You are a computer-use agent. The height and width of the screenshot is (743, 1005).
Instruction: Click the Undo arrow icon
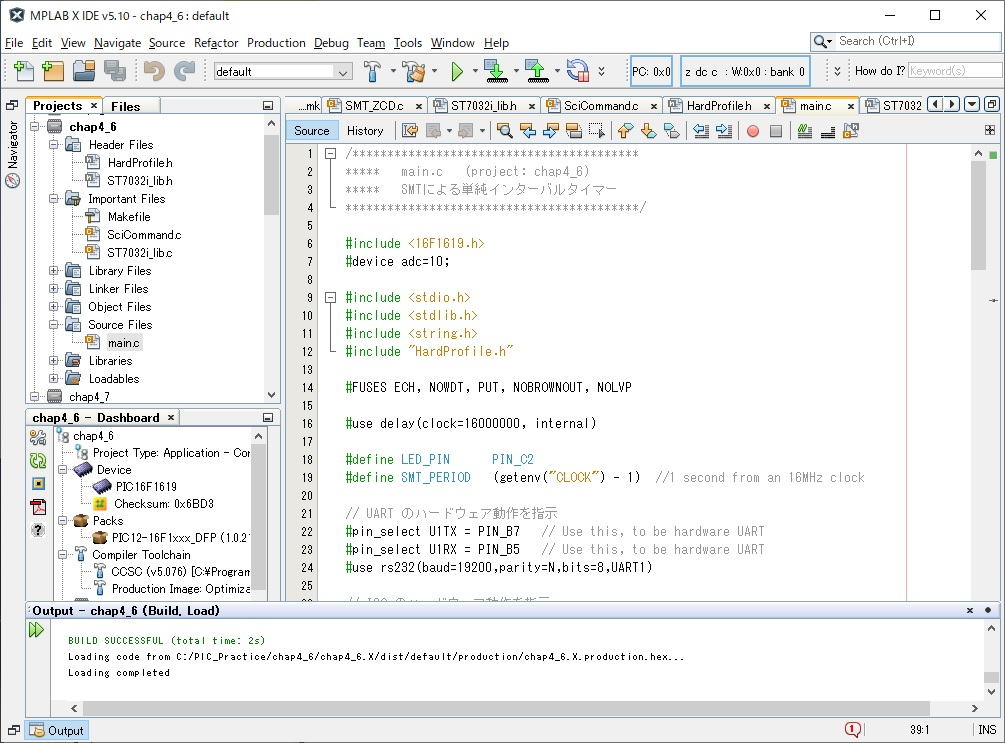tap(154, 71)
